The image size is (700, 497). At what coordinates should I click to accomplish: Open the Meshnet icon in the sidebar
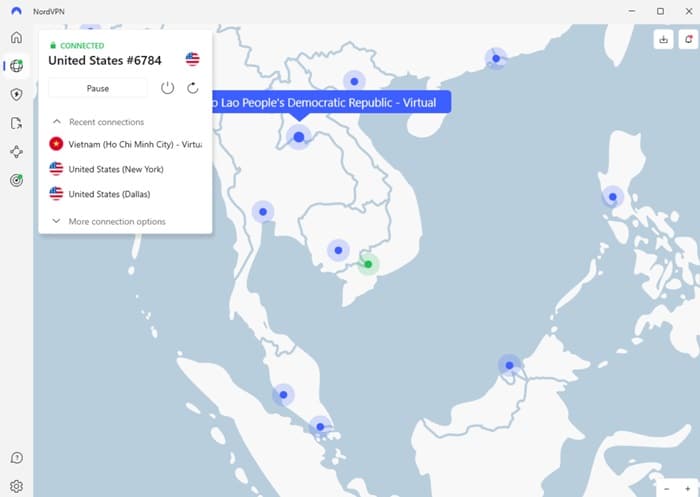[17, 152]
